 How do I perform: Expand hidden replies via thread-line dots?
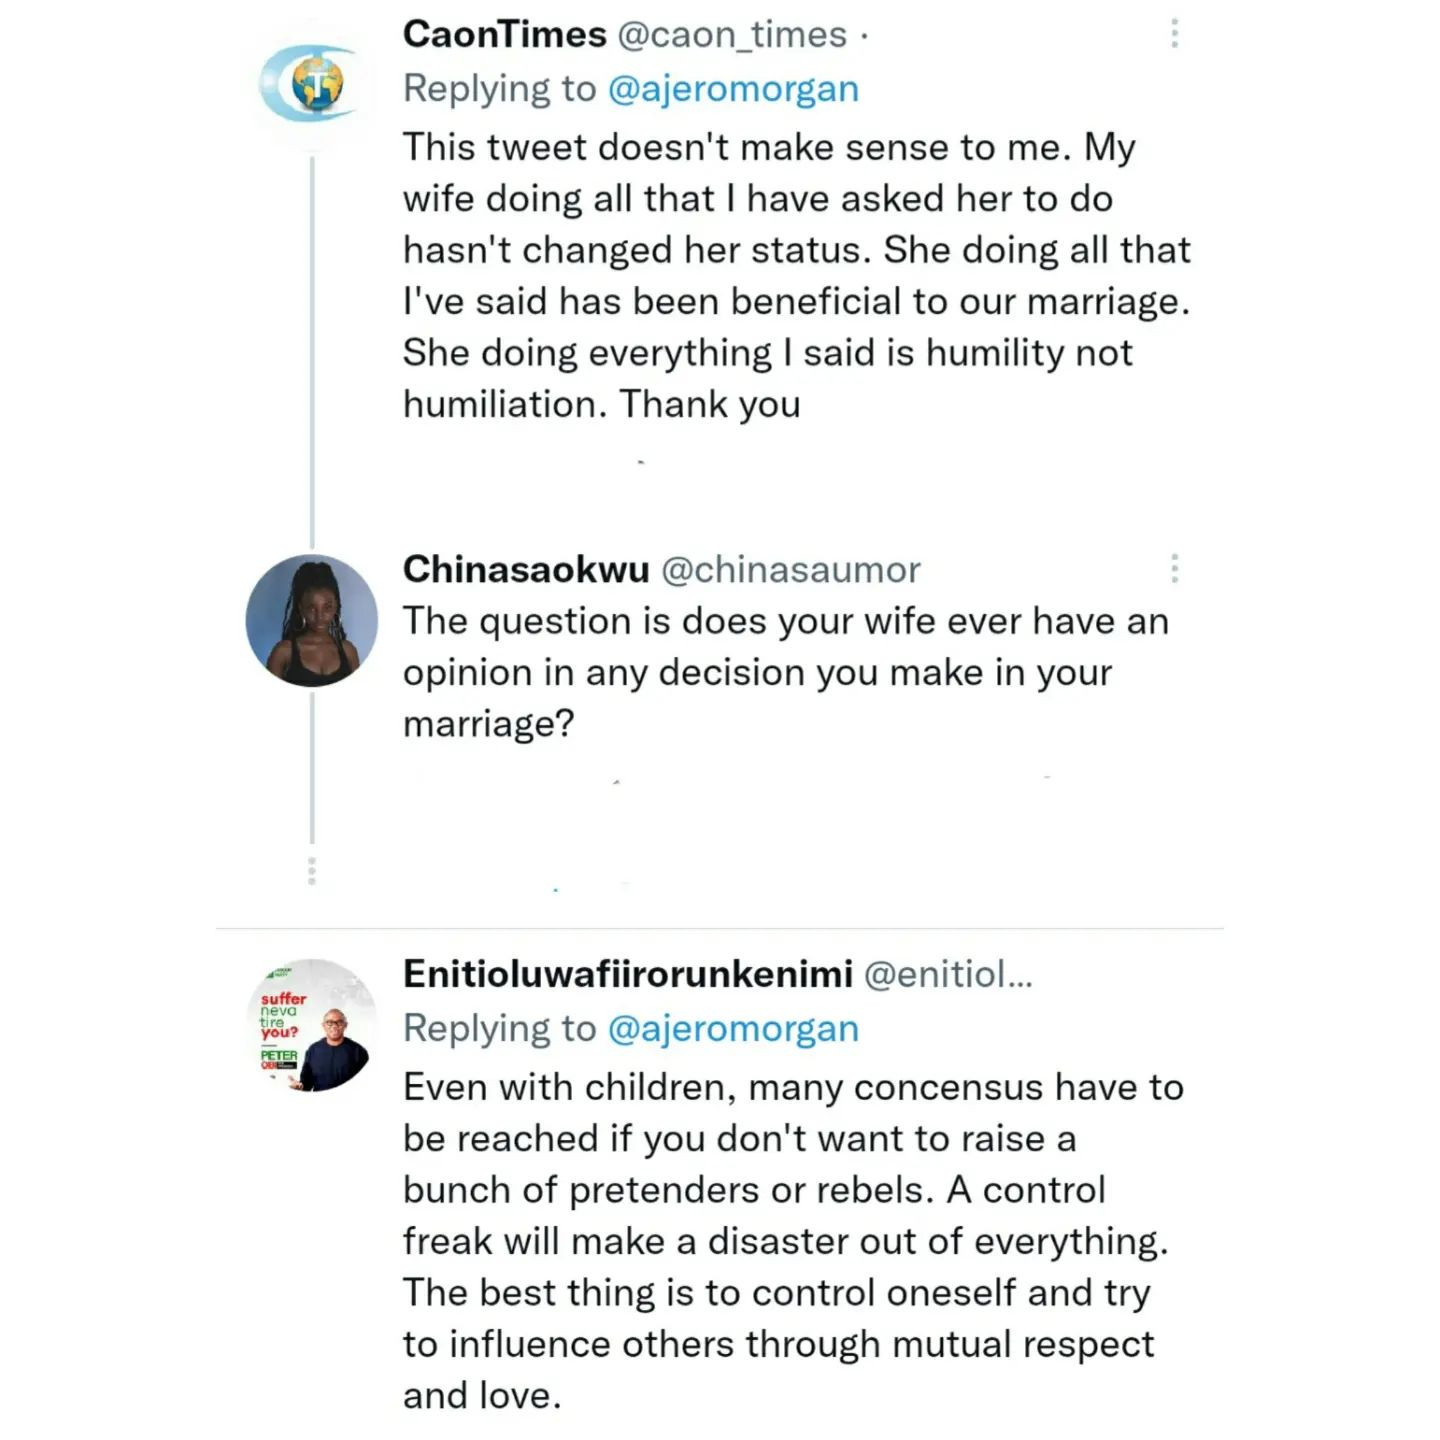(x=312, y=870)
